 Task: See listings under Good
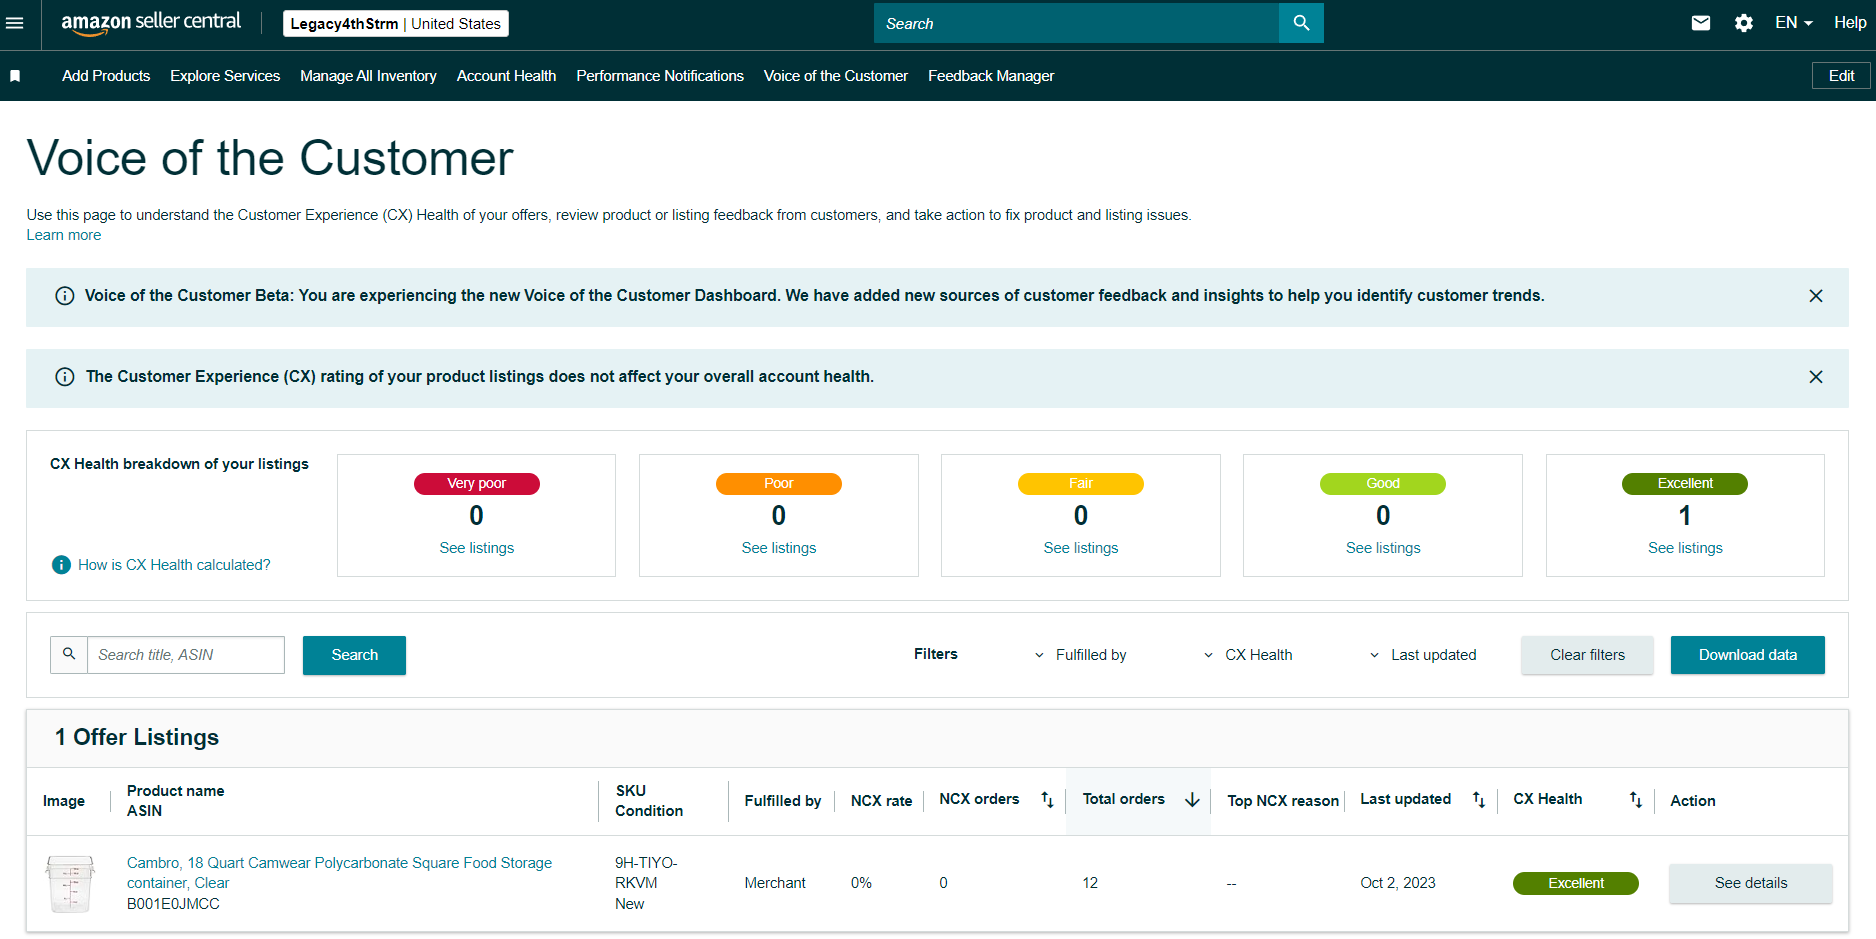[x=1383, y=548]
